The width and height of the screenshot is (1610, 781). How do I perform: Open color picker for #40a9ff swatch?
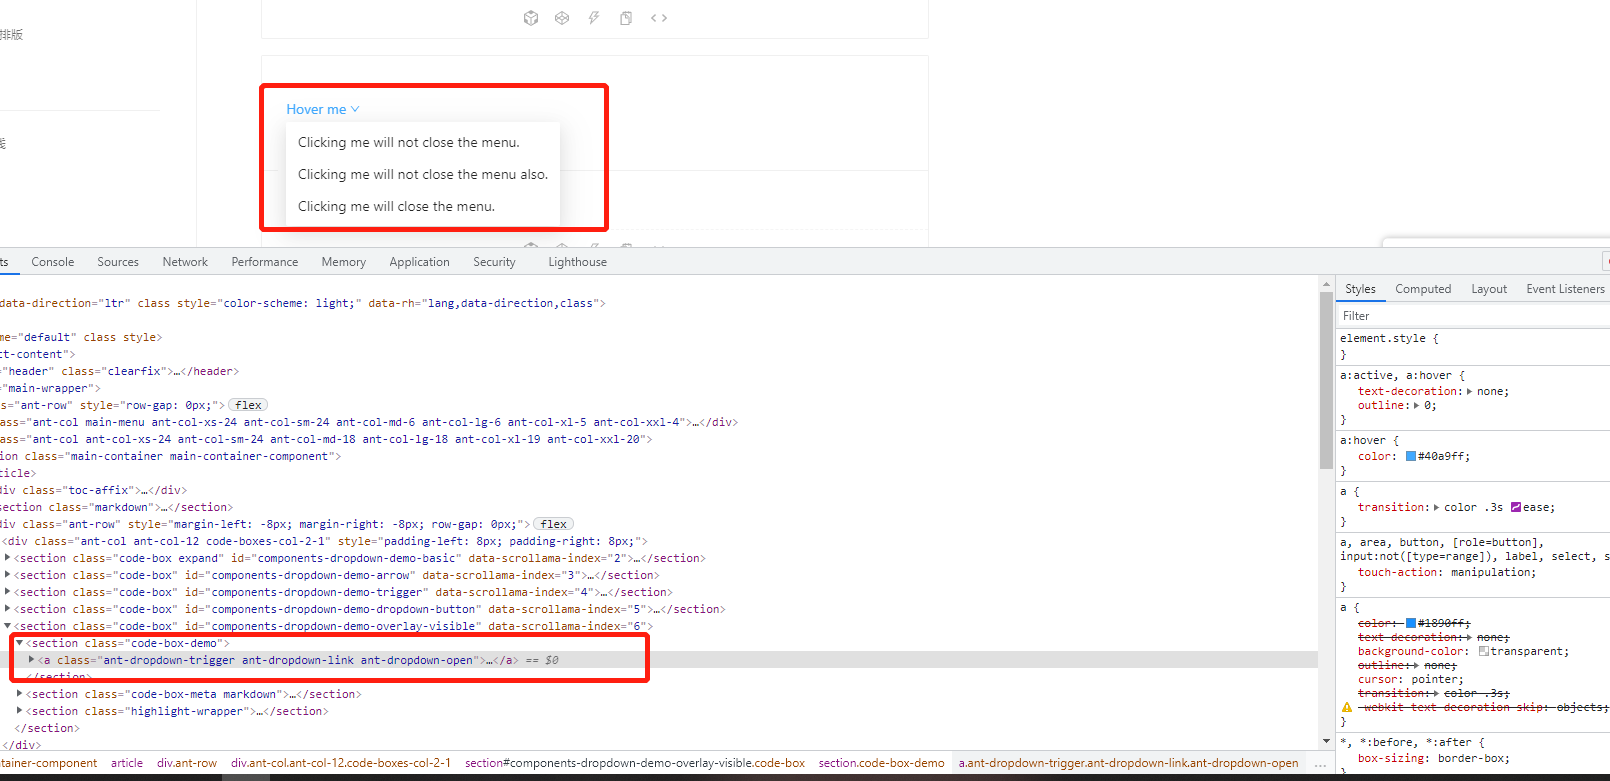1411,456
